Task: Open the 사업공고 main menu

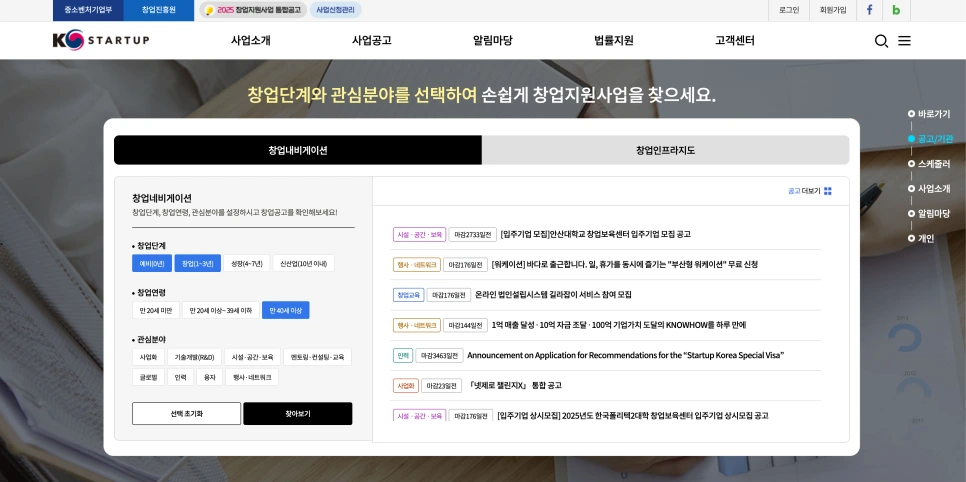Action: (x=371, y=41)
